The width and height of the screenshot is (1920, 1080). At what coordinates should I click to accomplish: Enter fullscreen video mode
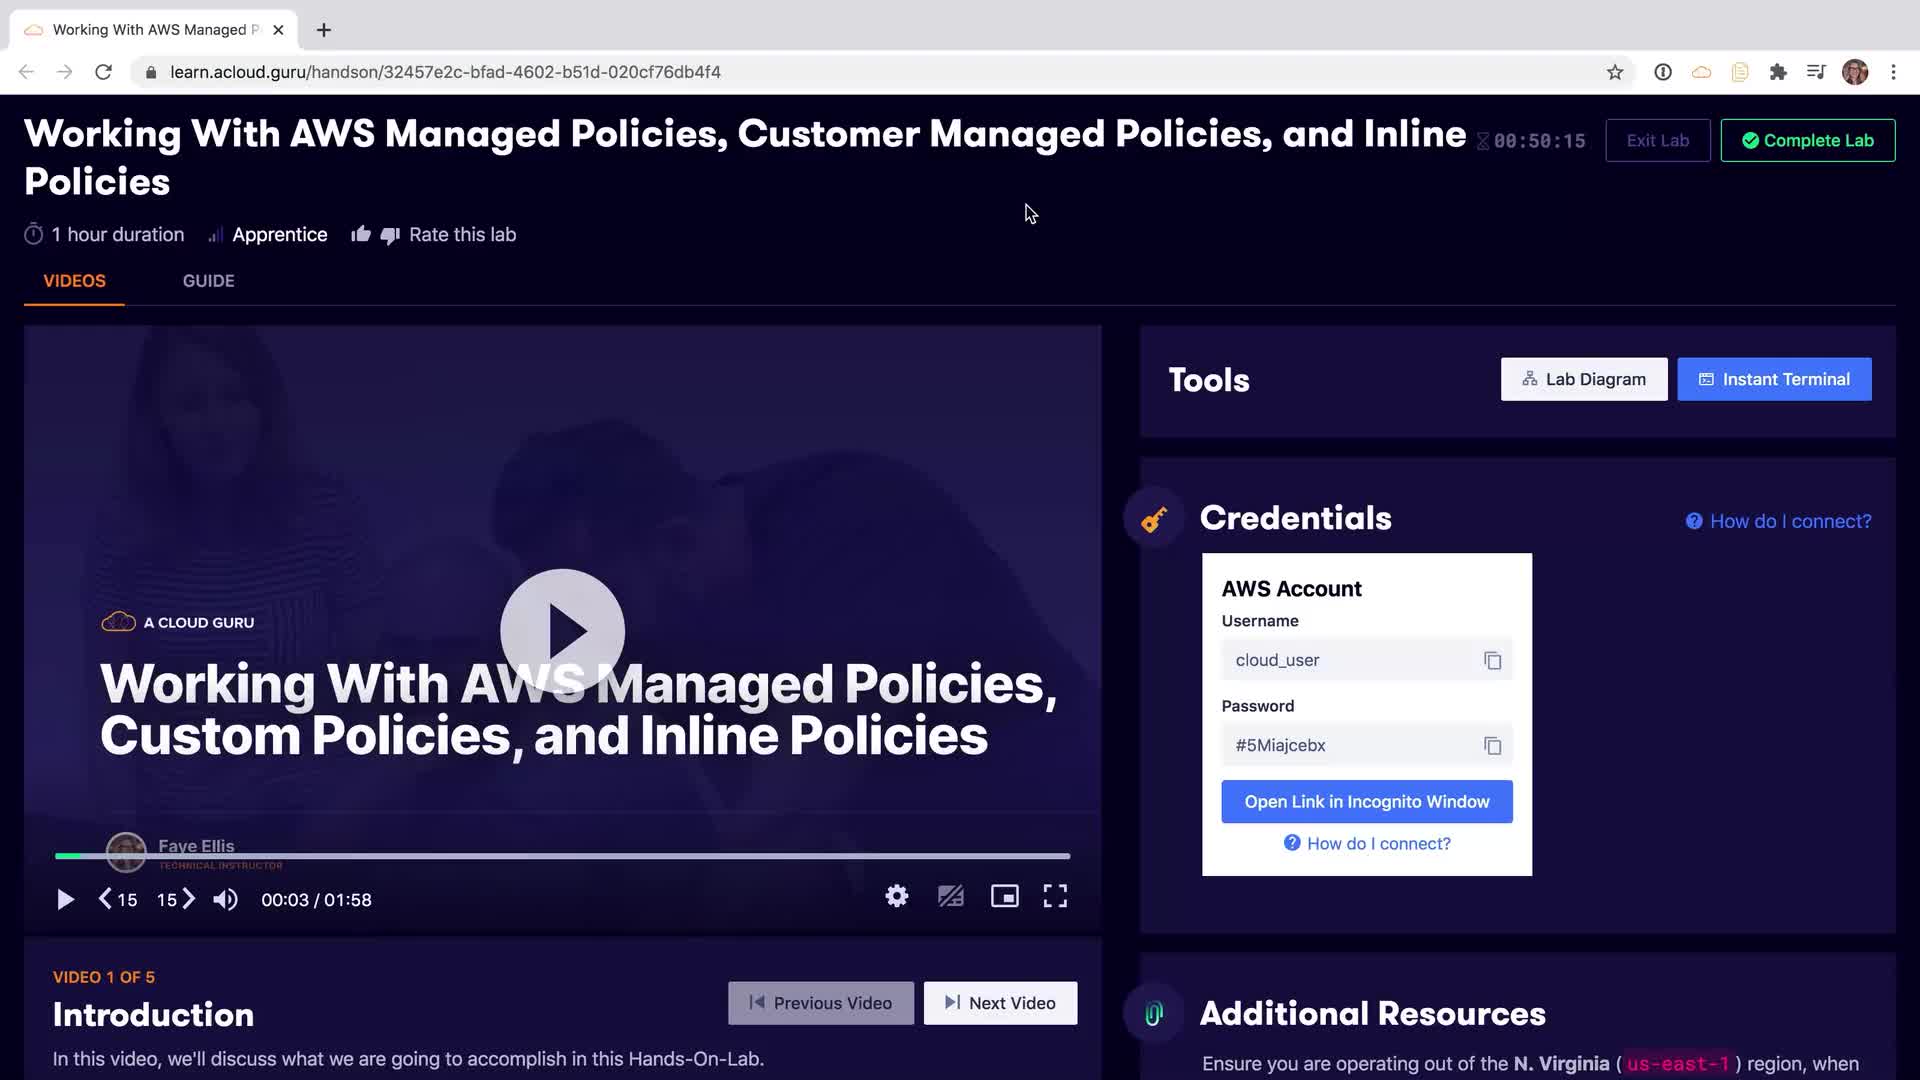(1055, 896)
